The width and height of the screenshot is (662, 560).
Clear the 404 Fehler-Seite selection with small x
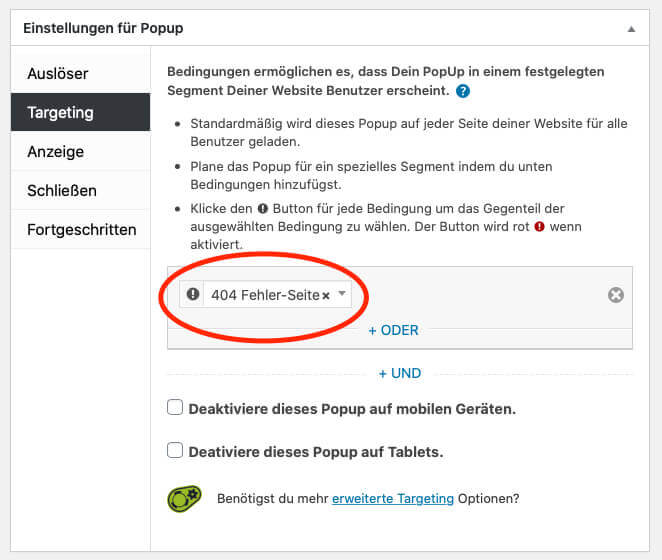326,296
